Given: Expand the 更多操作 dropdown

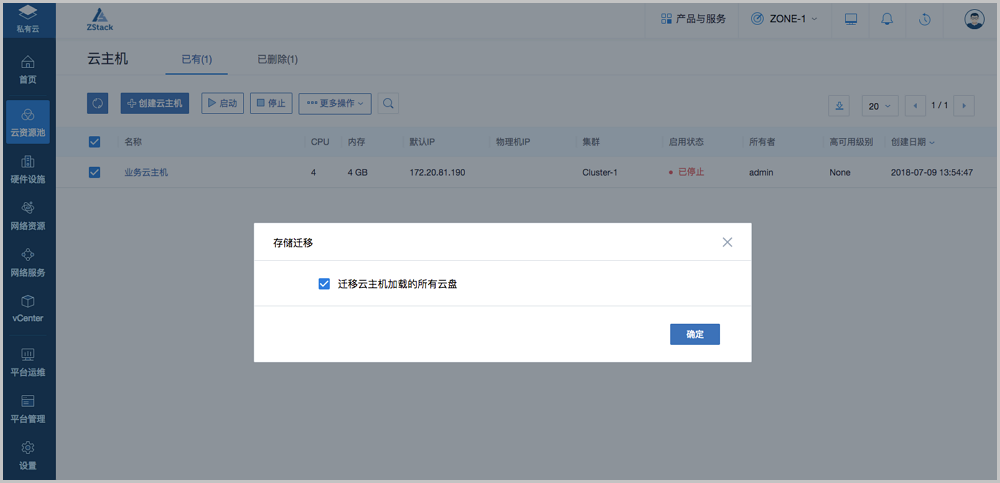Looking at the screenshot, I should 335,103.
